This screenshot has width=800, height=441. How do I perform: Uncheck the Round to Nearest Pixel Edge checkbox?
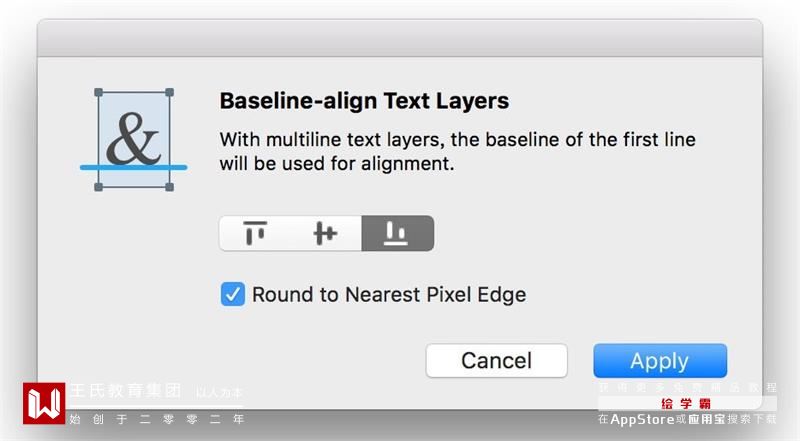click(232, 295)
